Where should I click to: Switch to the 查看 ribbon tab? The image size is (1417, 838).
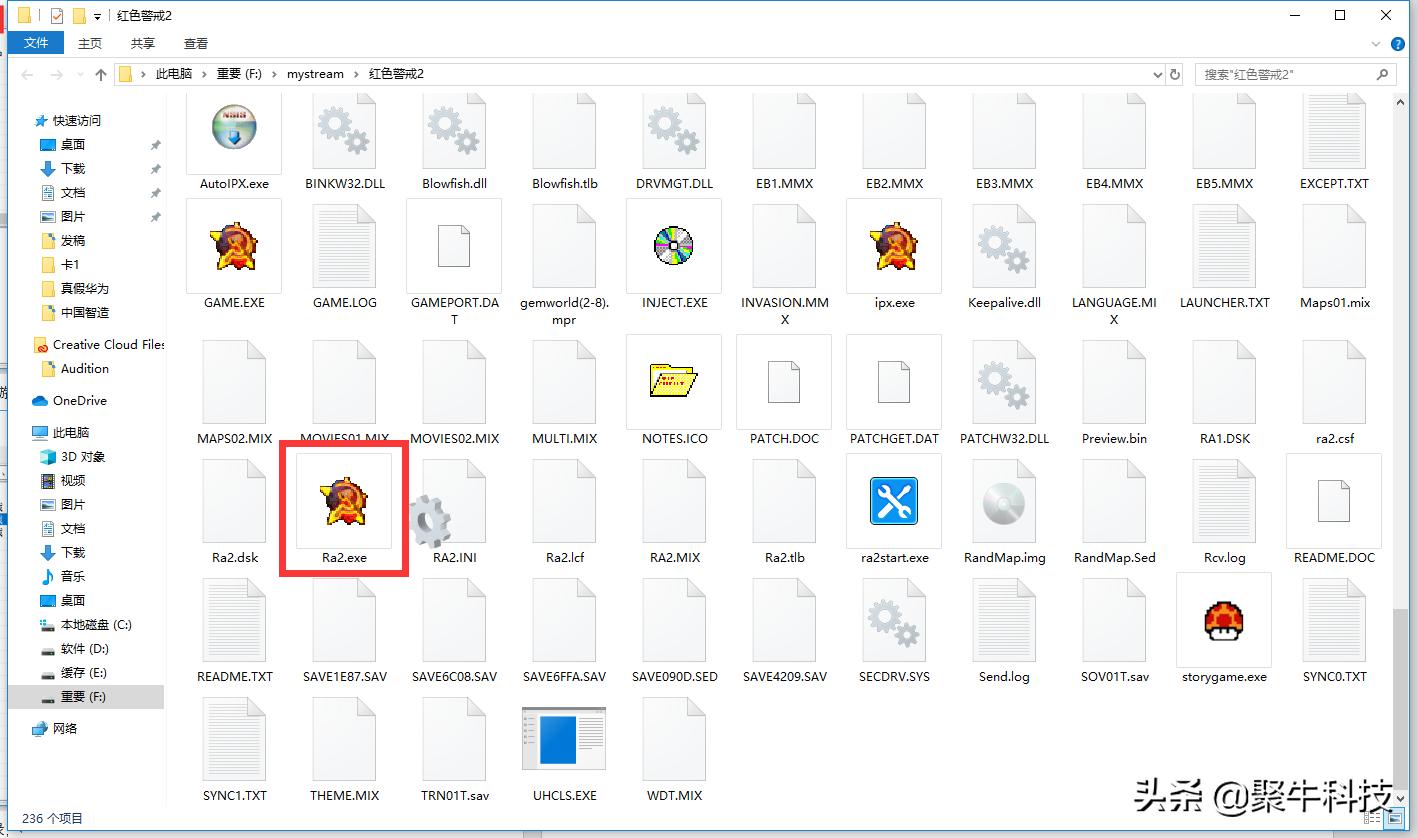click(196, 43)
